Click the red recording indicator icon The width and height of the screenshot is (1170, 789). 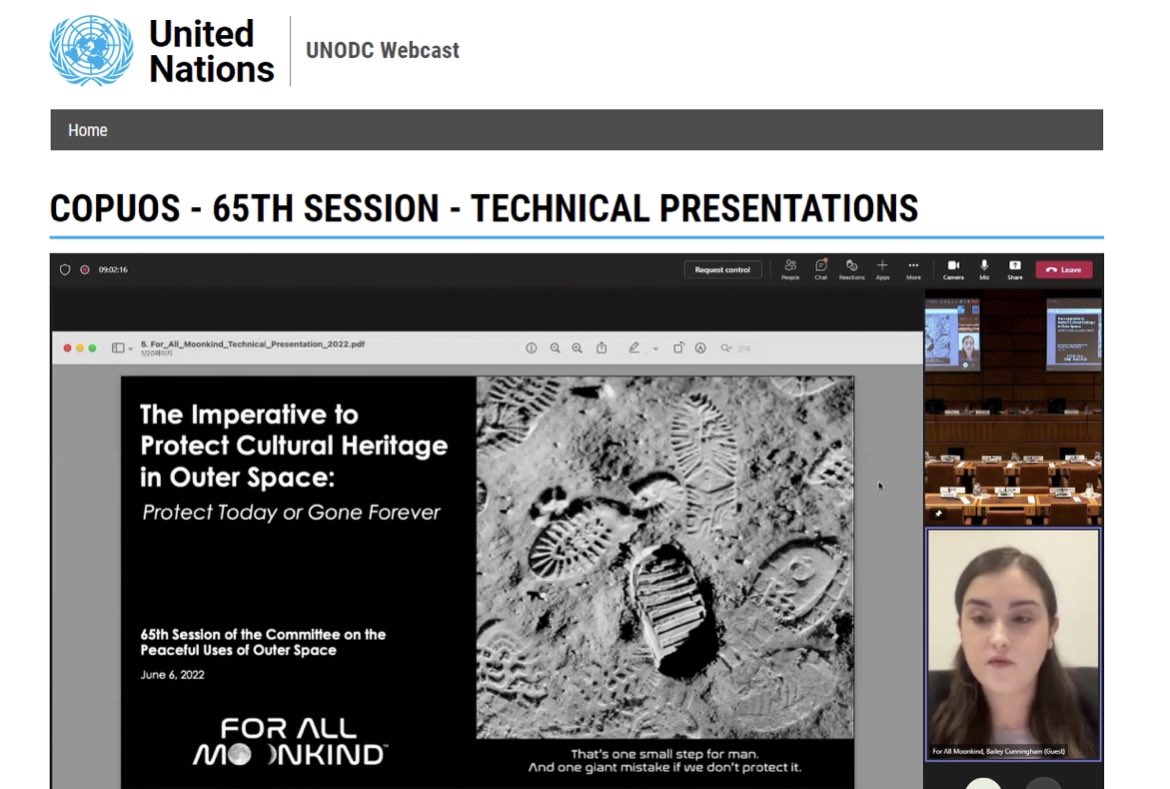pos(85,269)
